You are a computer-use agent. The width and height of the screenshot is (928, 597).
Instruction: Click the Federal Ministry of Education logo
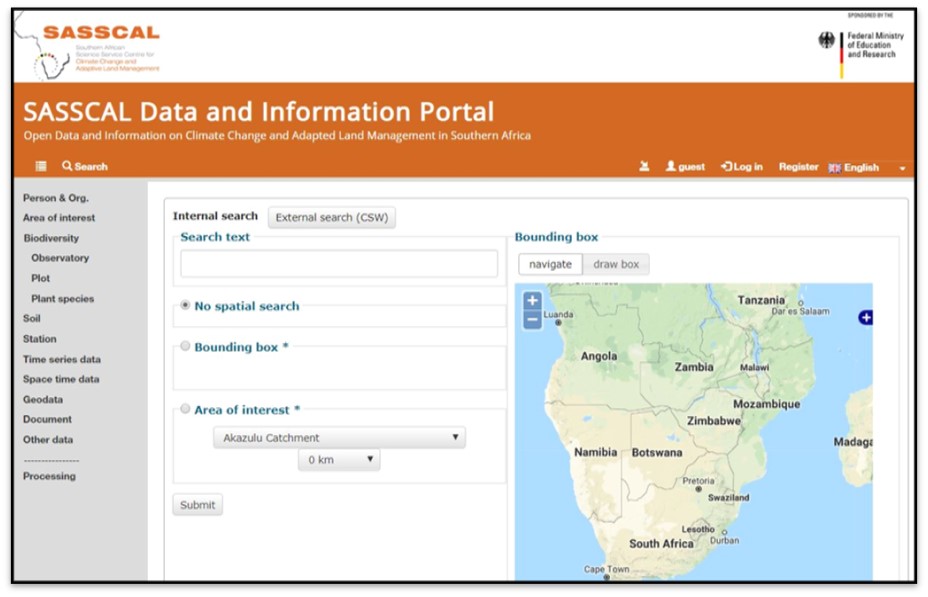tap(861, 46)
